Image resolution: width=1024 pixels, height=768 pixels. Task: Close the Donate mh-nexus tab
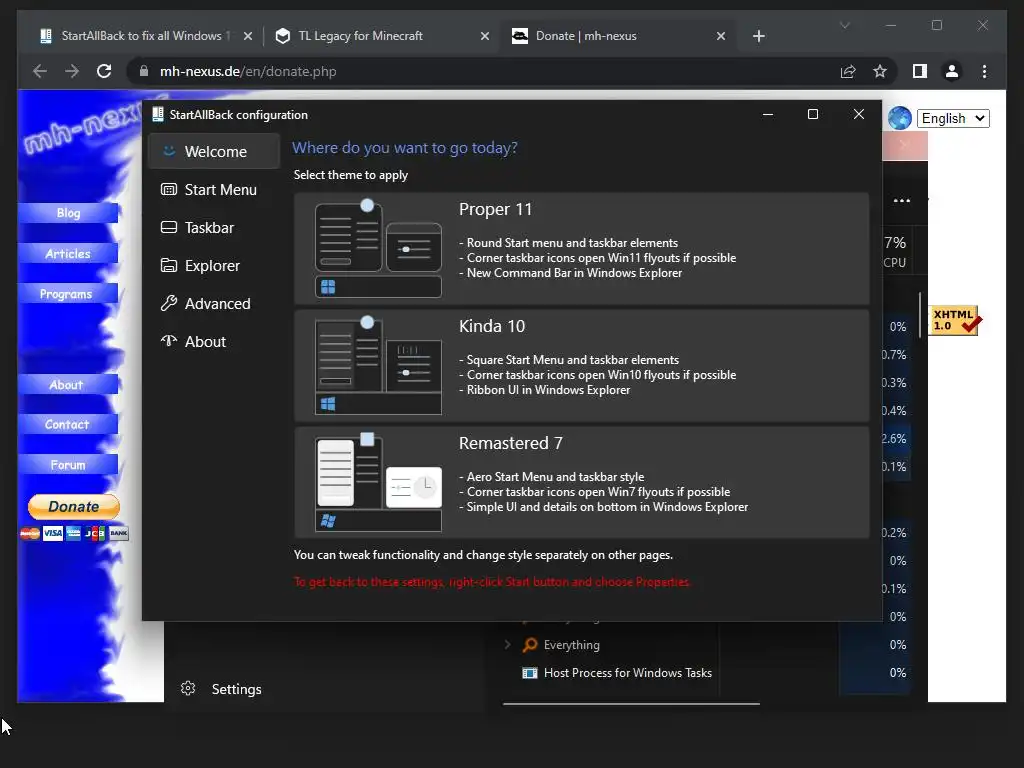tap(720, 36)
